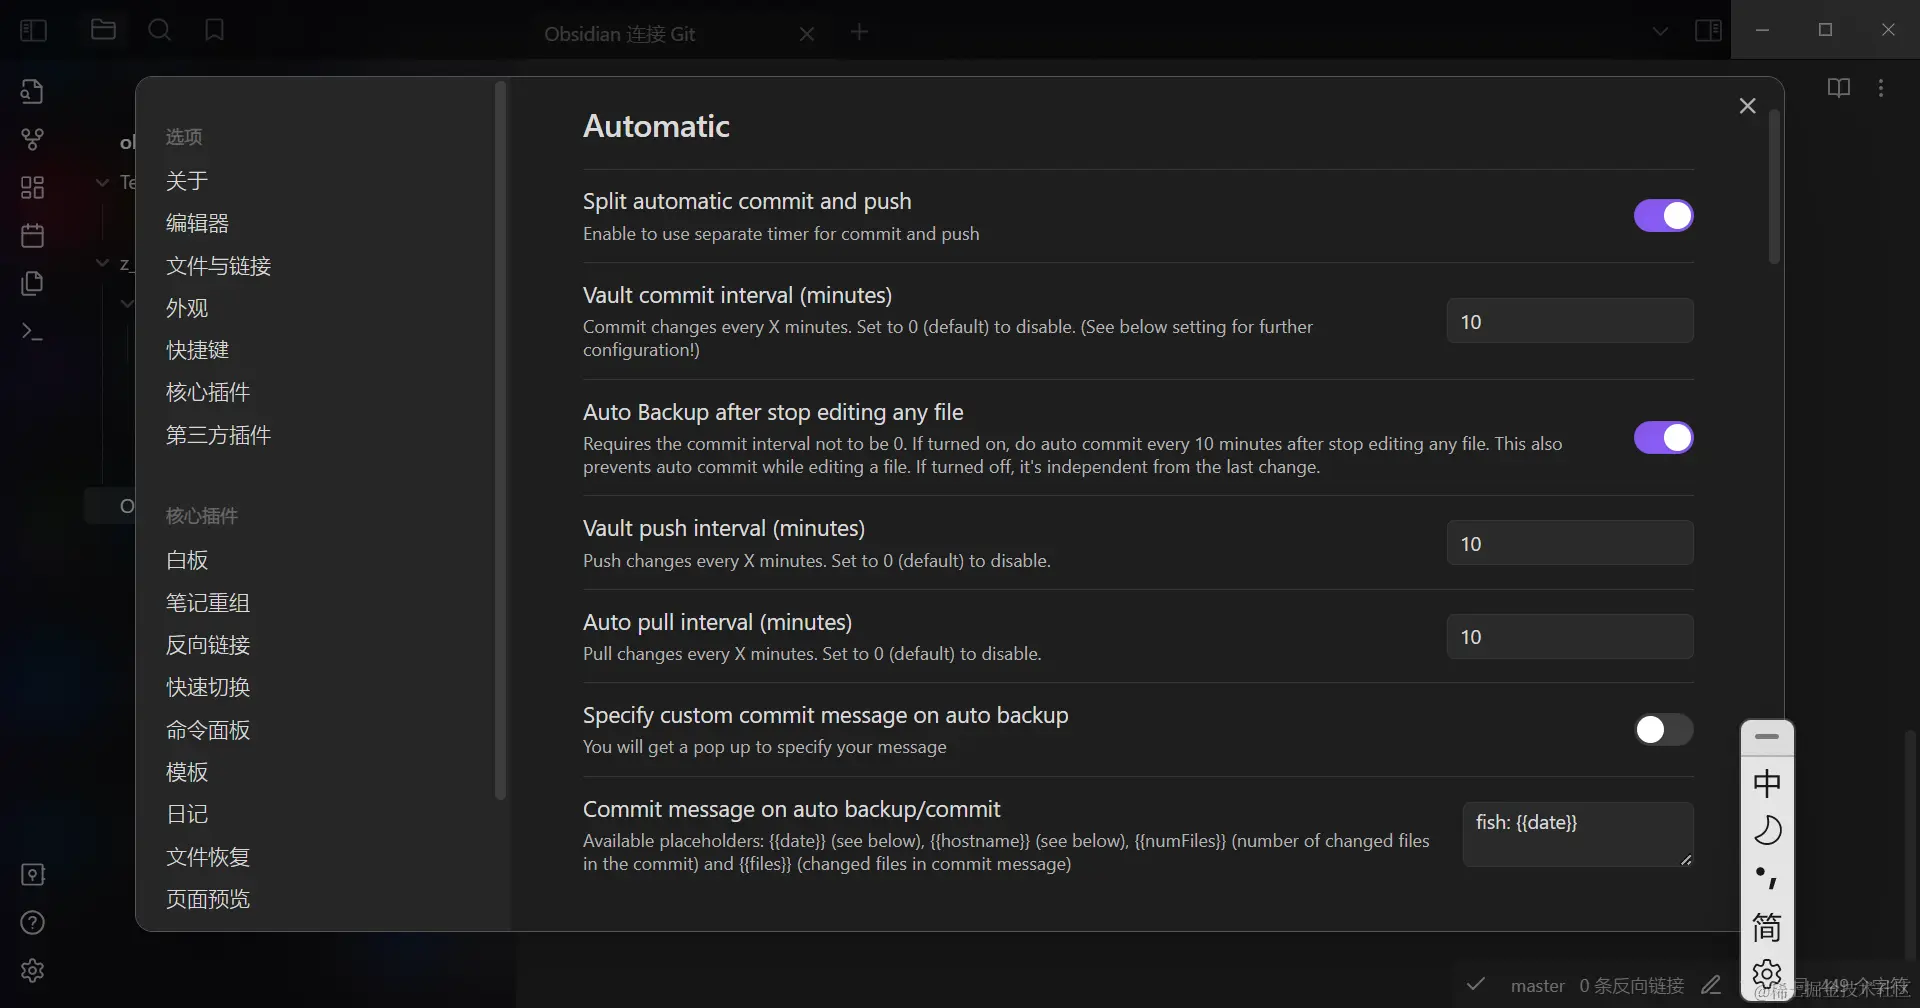Click the vault switcher icon above help

[x=32, y=875]
